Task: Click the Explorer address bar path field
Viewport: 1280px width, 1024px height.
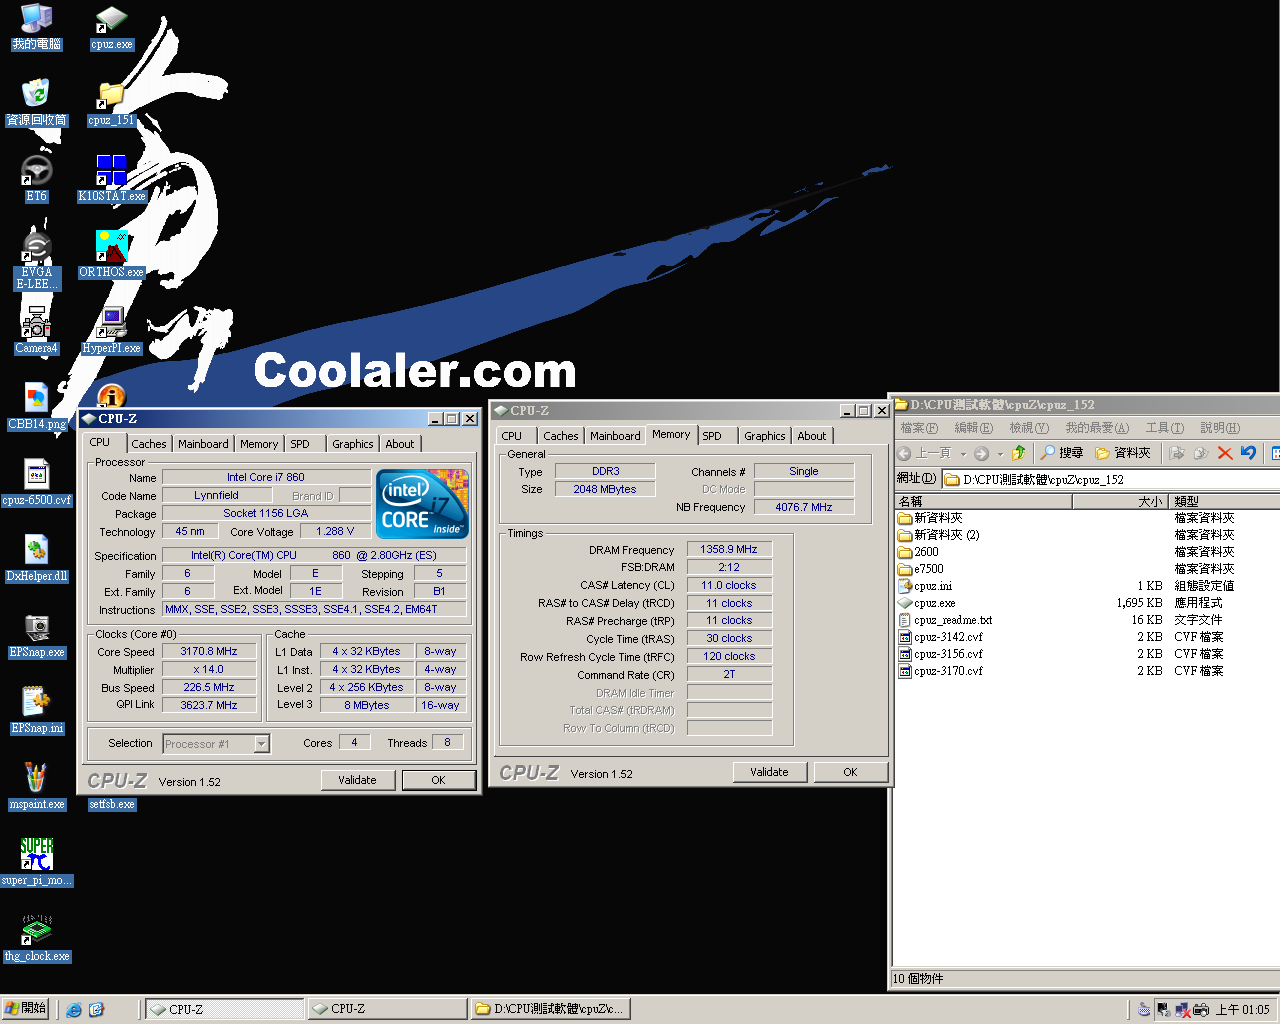Action: click(x=1110, y=480)
